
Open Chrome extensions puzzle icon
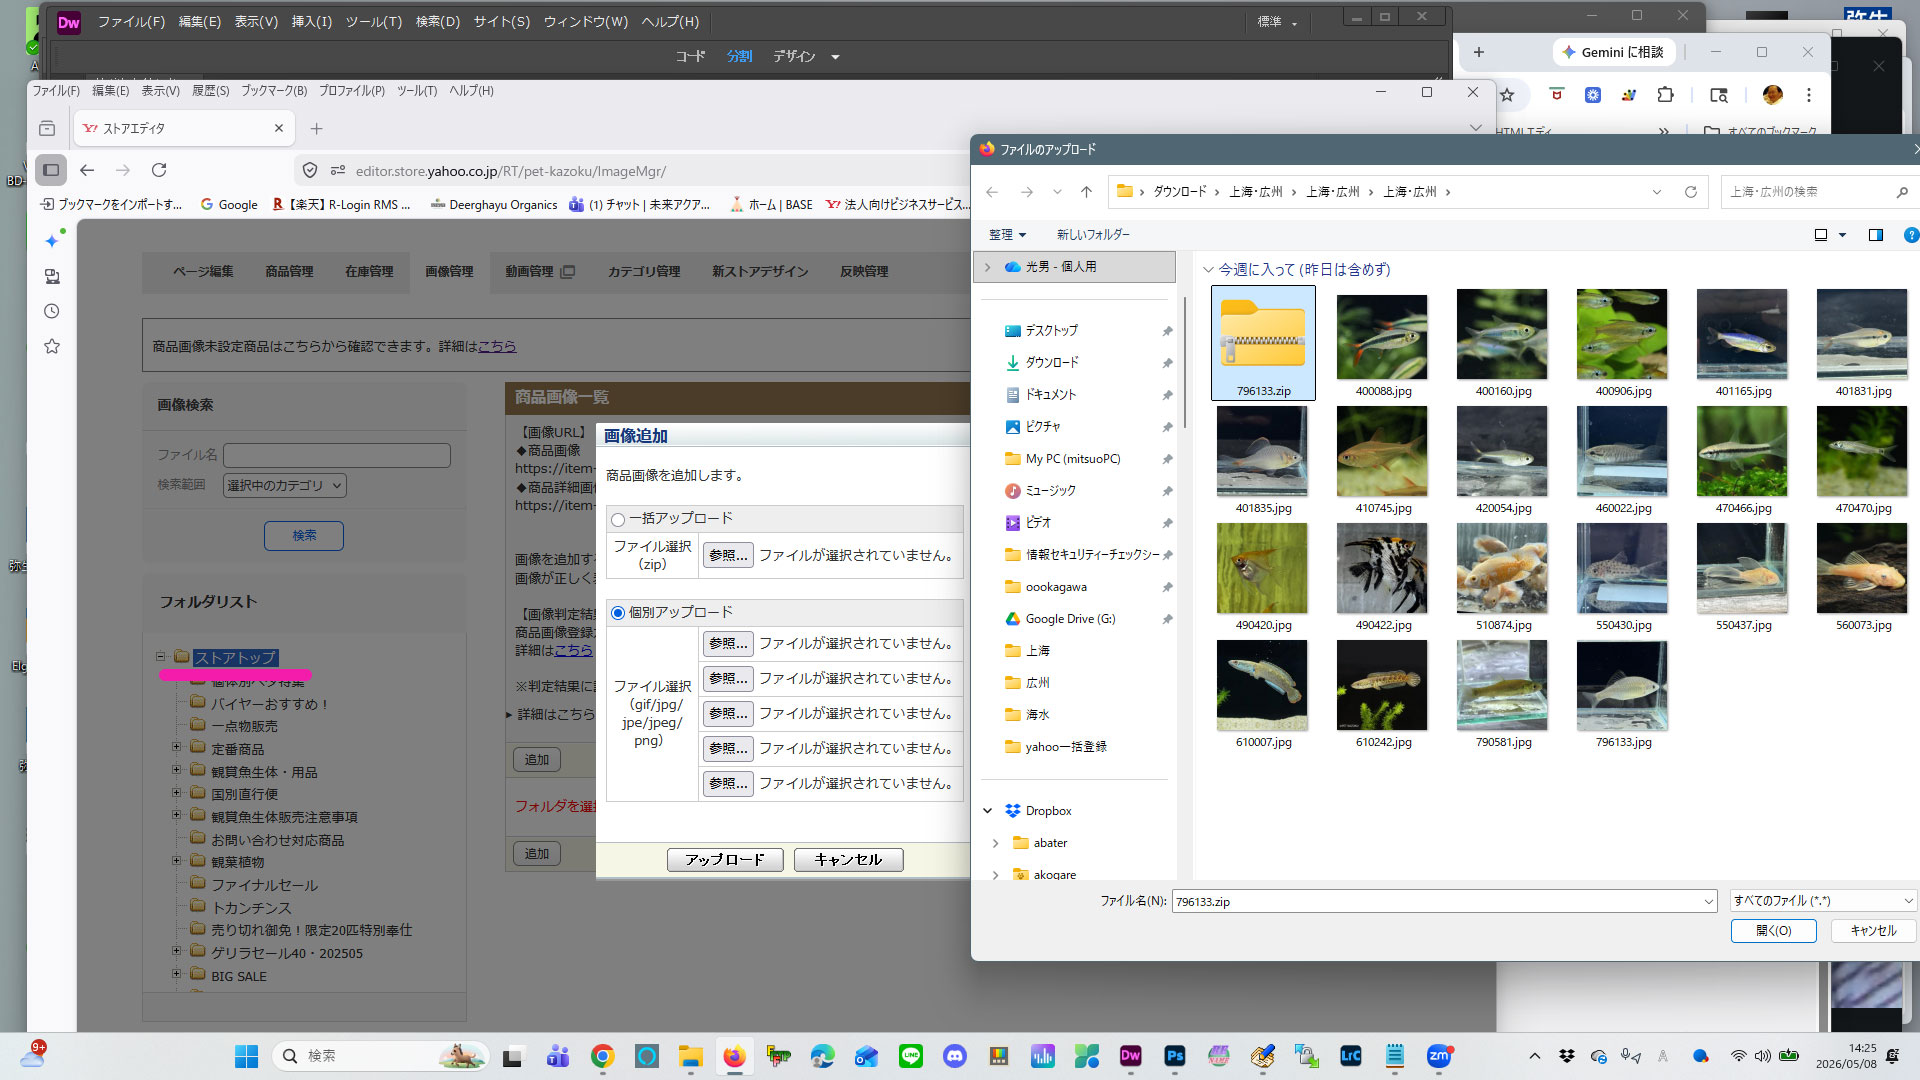(x=1665, y=95)
